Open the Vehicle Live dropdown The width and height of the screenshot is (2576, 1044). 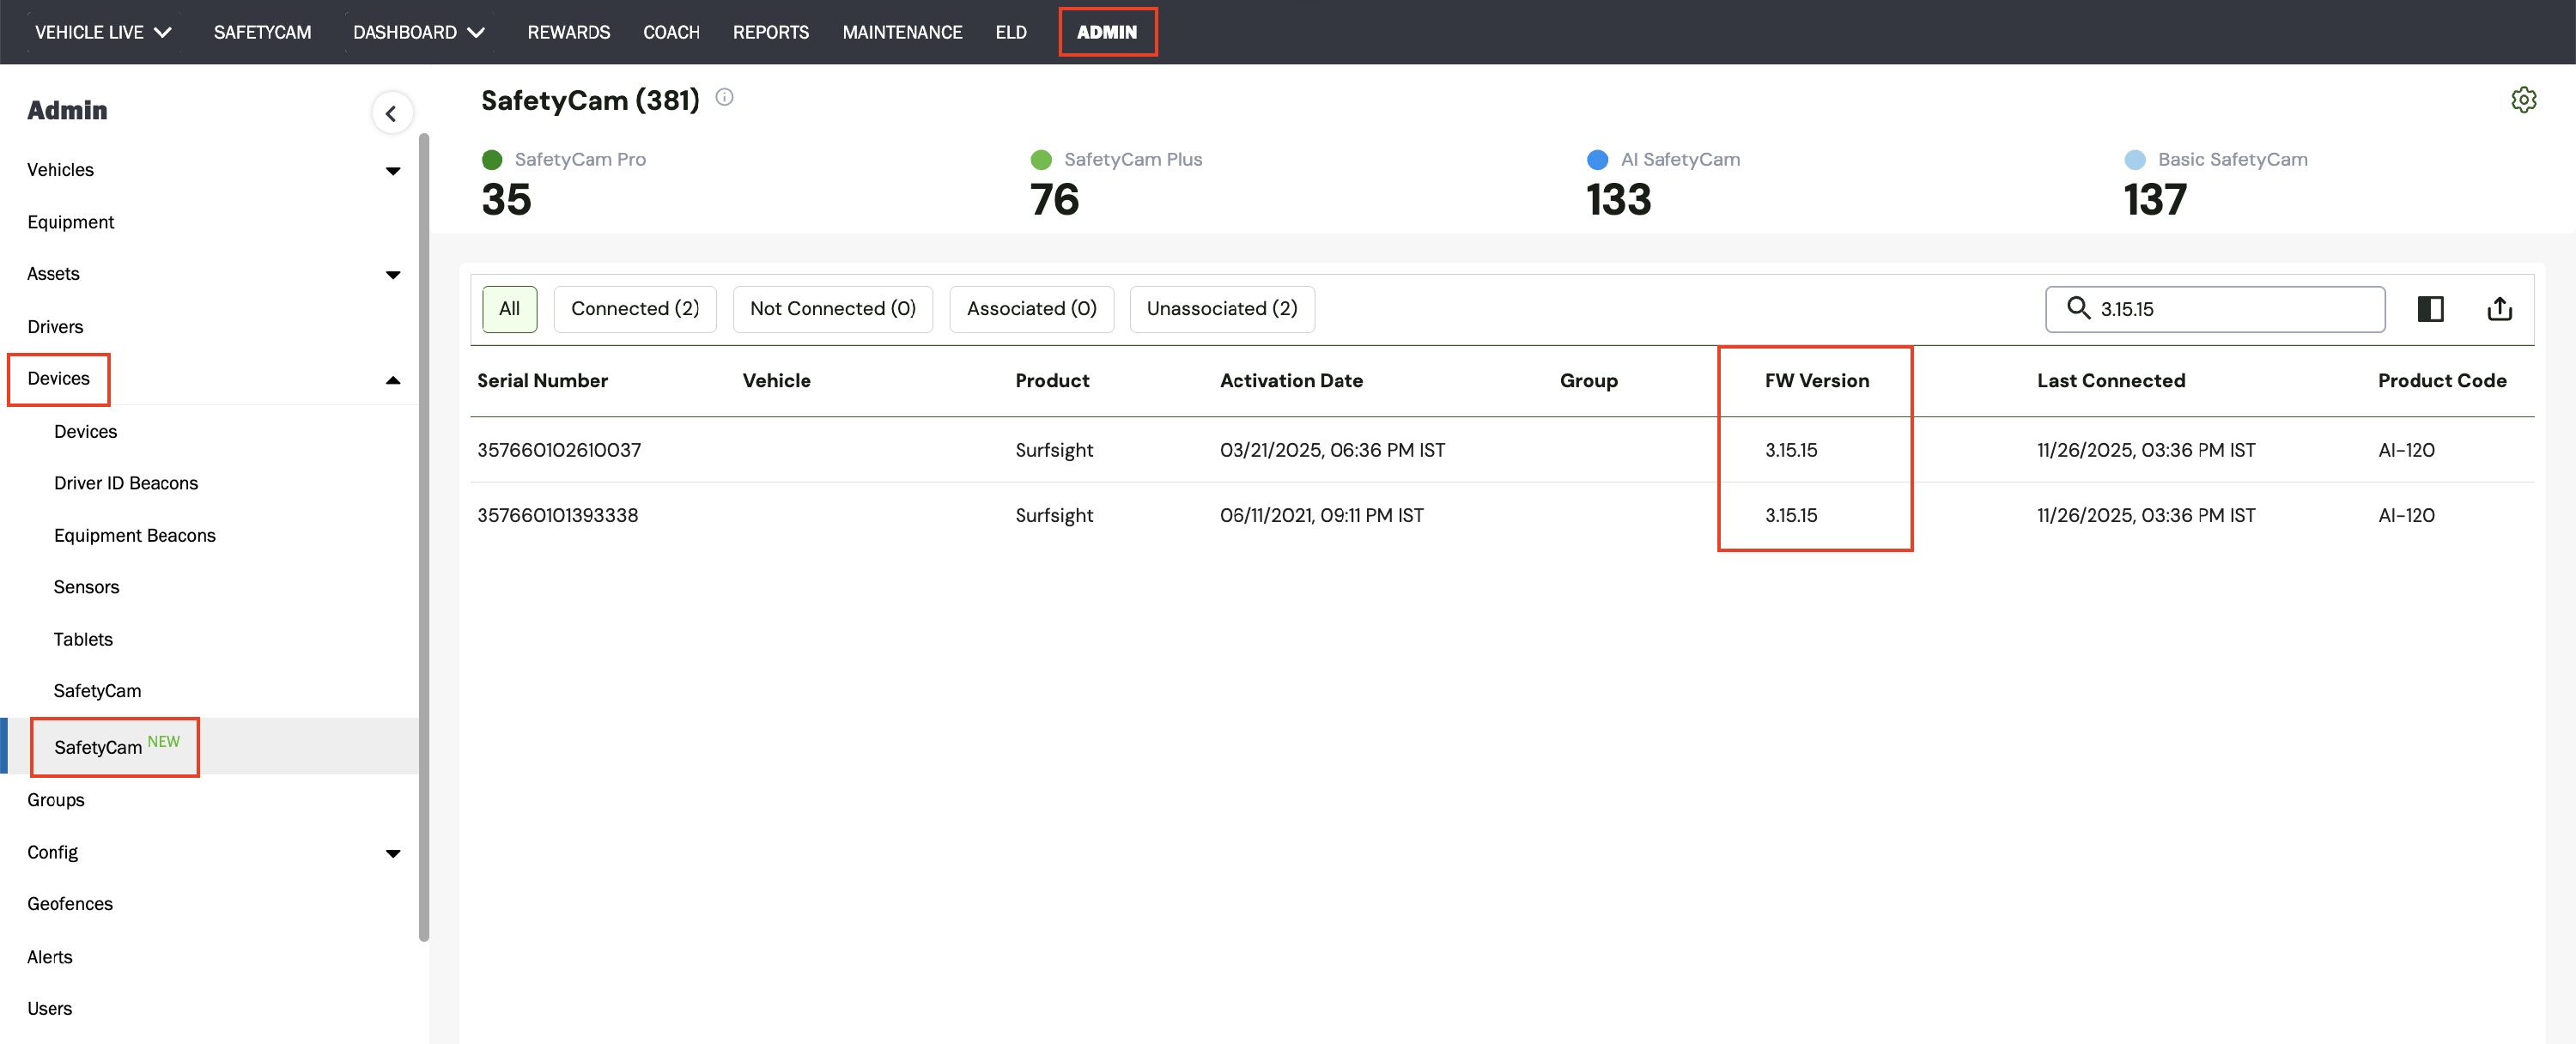pyautogui.click(x=103, y=32)
